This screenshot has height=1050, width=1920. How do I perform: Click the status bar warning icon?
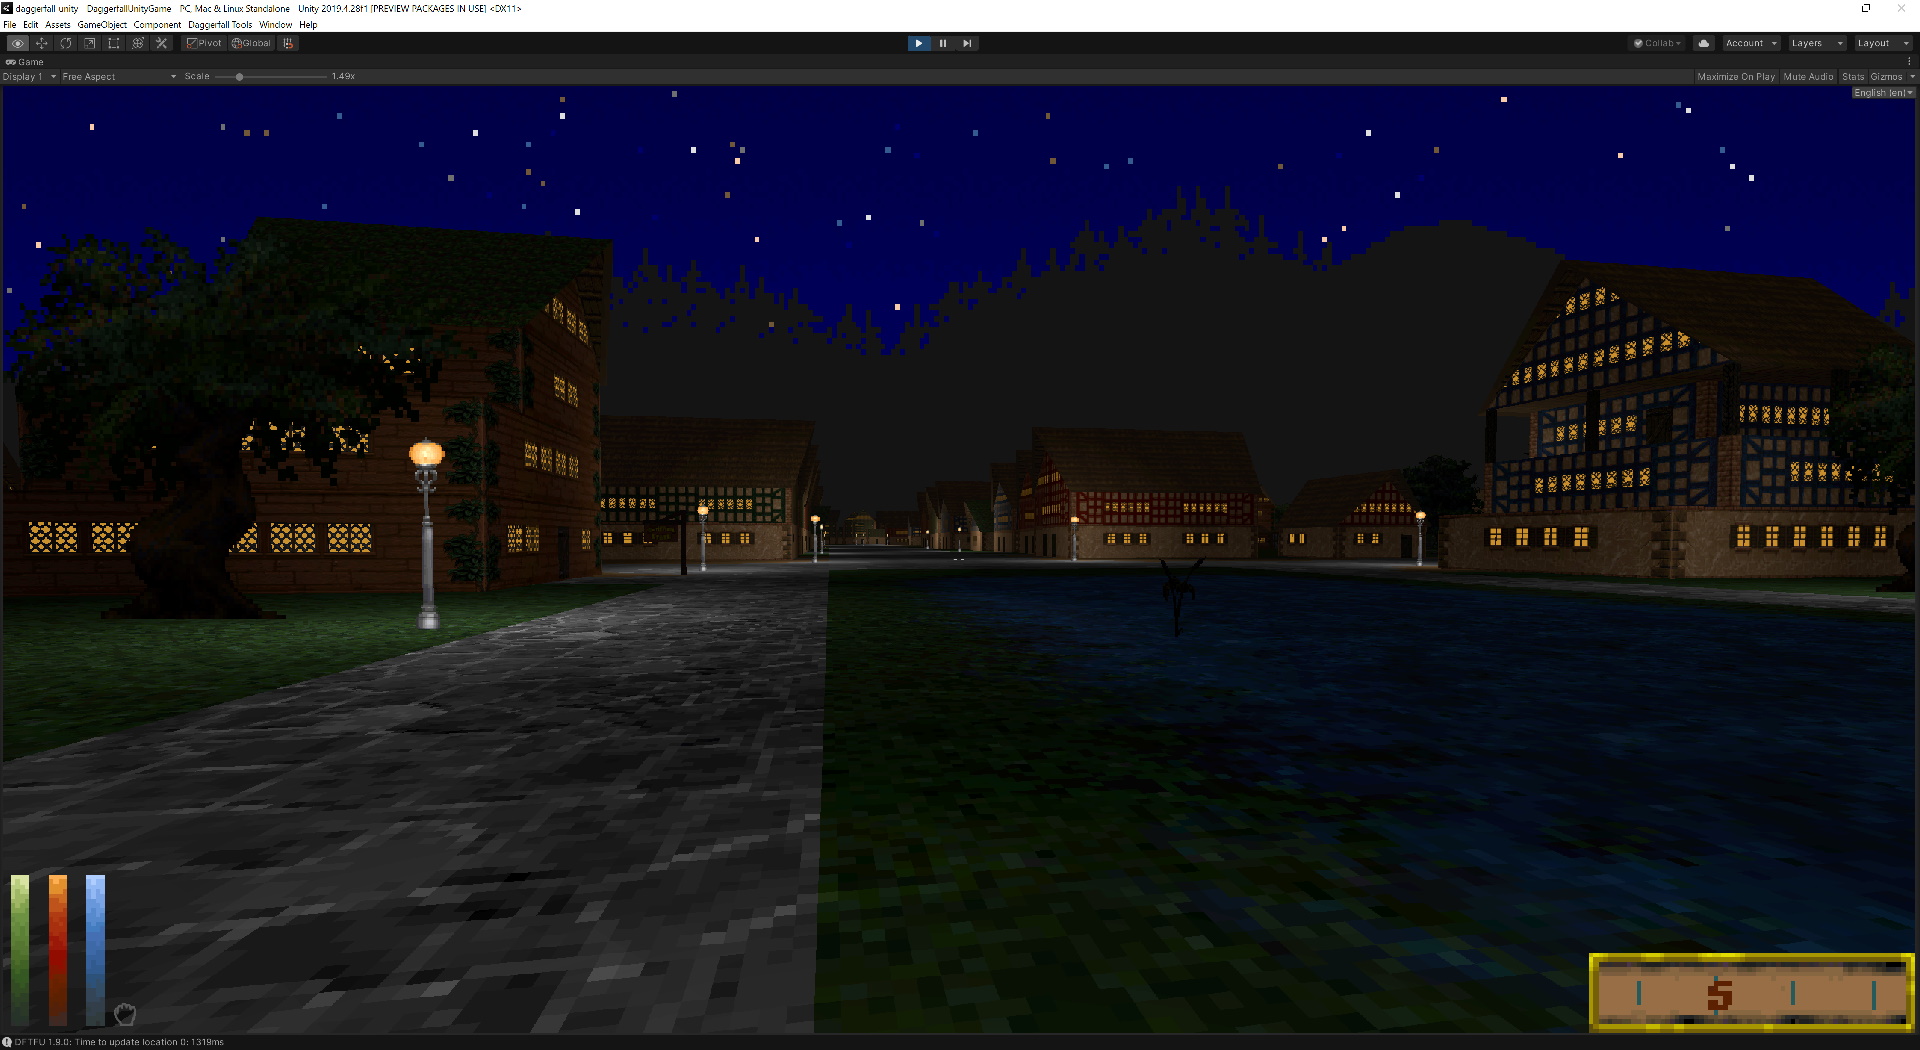tap(7, 1042)
